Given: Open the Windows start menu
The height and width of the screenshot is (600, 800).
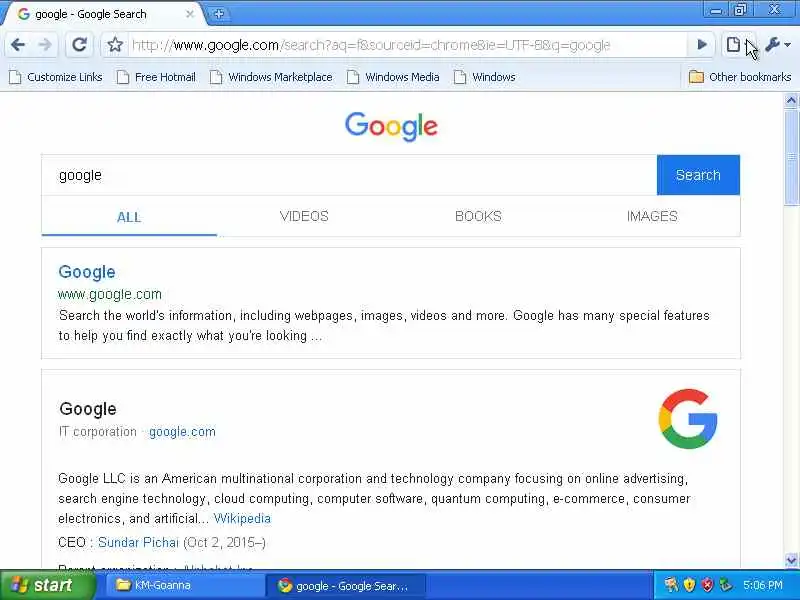Looking at the screenshot, I should point(48,585).
